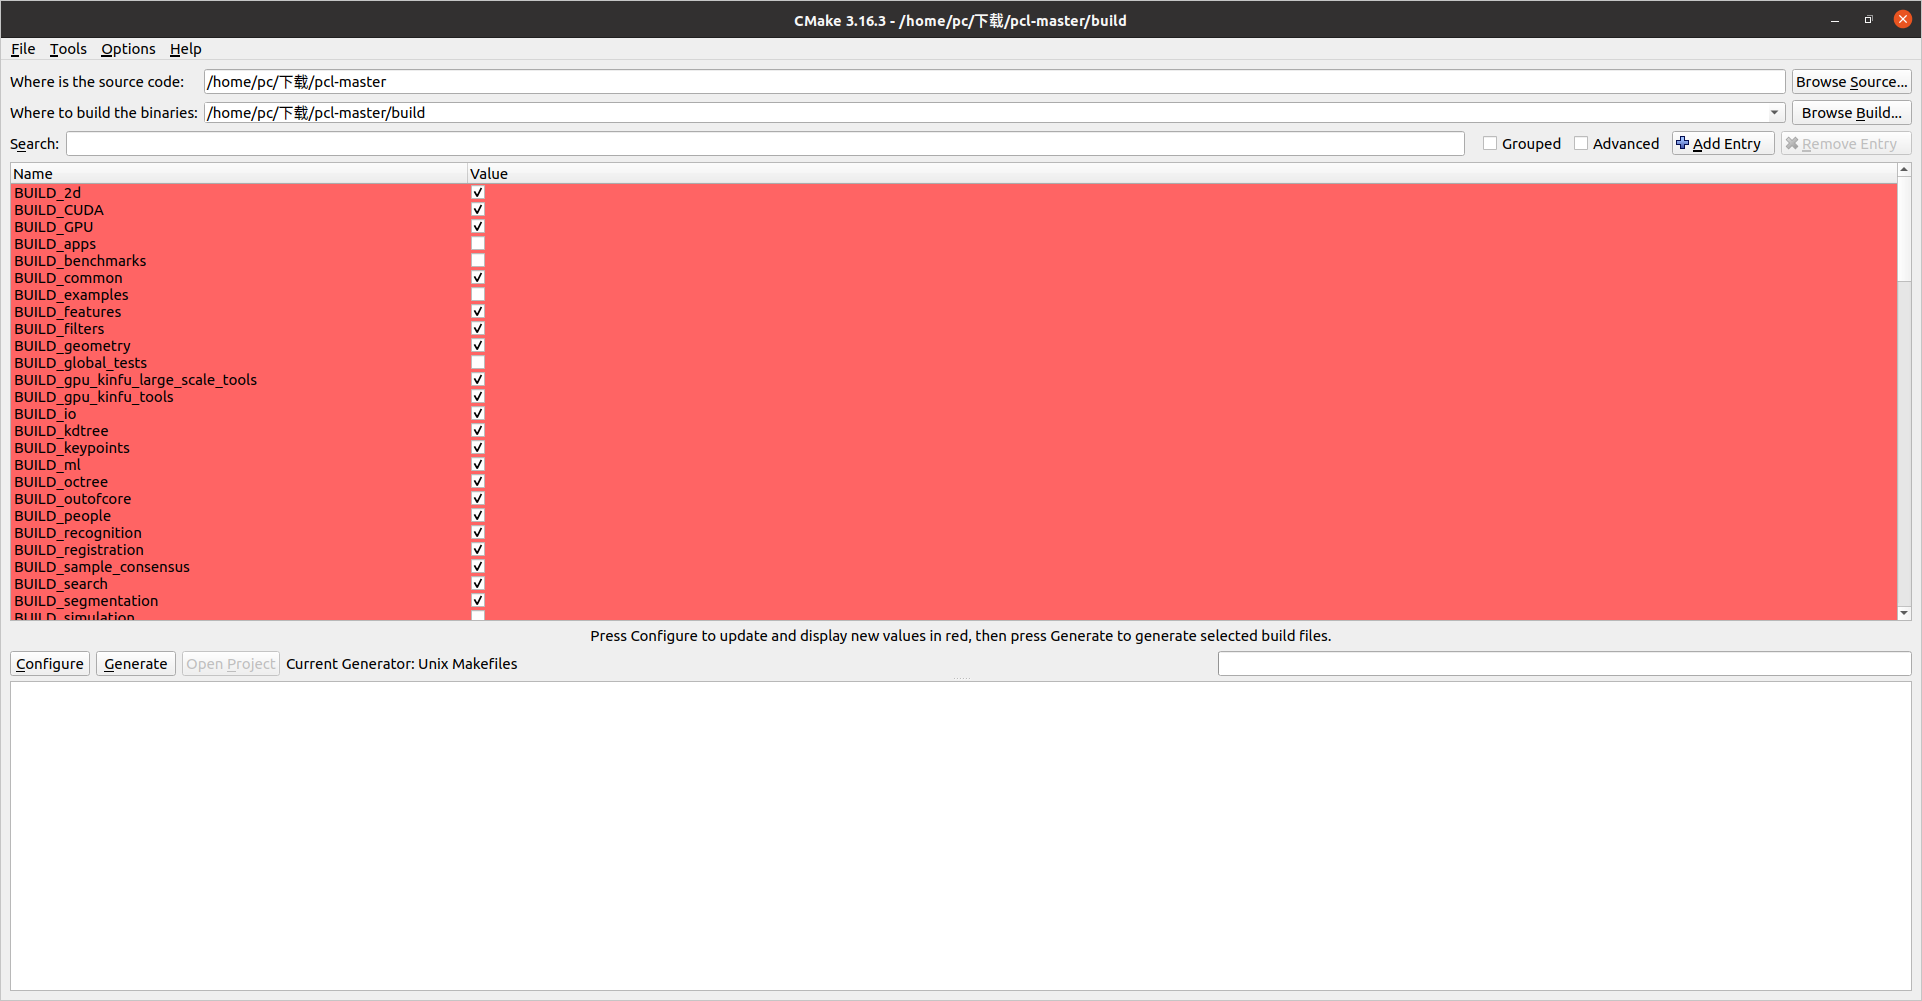The height and width of the screenshot is (1001, 1922).
Task: Uncheck the BUILD_features checkbox
Action: pos(478,312)
